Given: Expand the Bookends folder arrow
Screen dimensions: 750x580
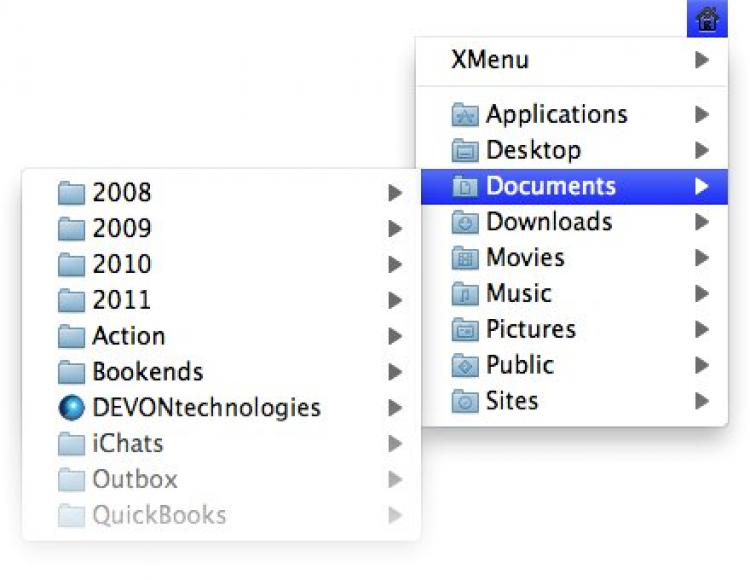Looking at the screenshot, I should coord(395,372).
